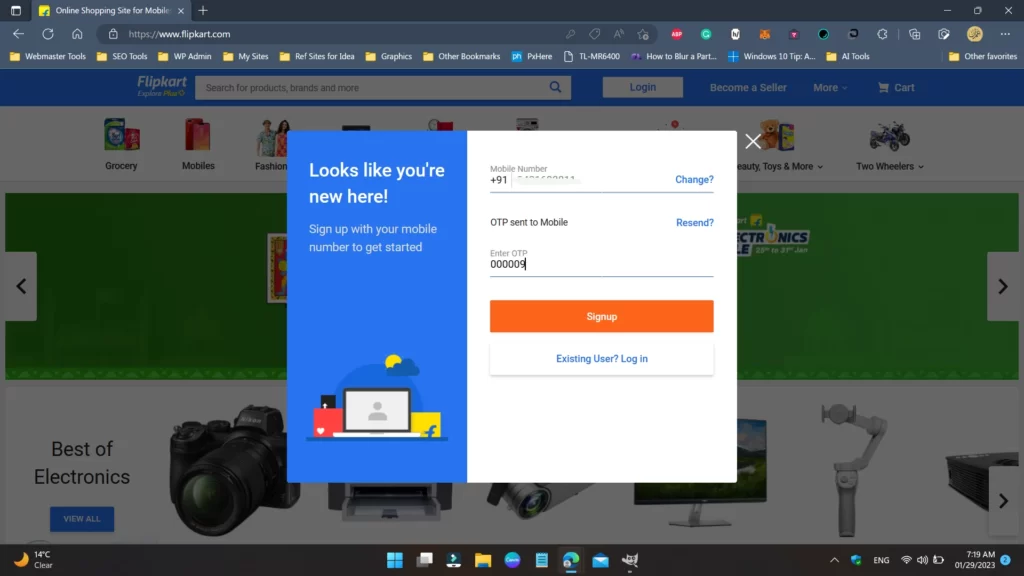Click VIEW ALL for Best of Electronics
The image size is (1024, 576).
pyautogui.click(x=82, y=519)
